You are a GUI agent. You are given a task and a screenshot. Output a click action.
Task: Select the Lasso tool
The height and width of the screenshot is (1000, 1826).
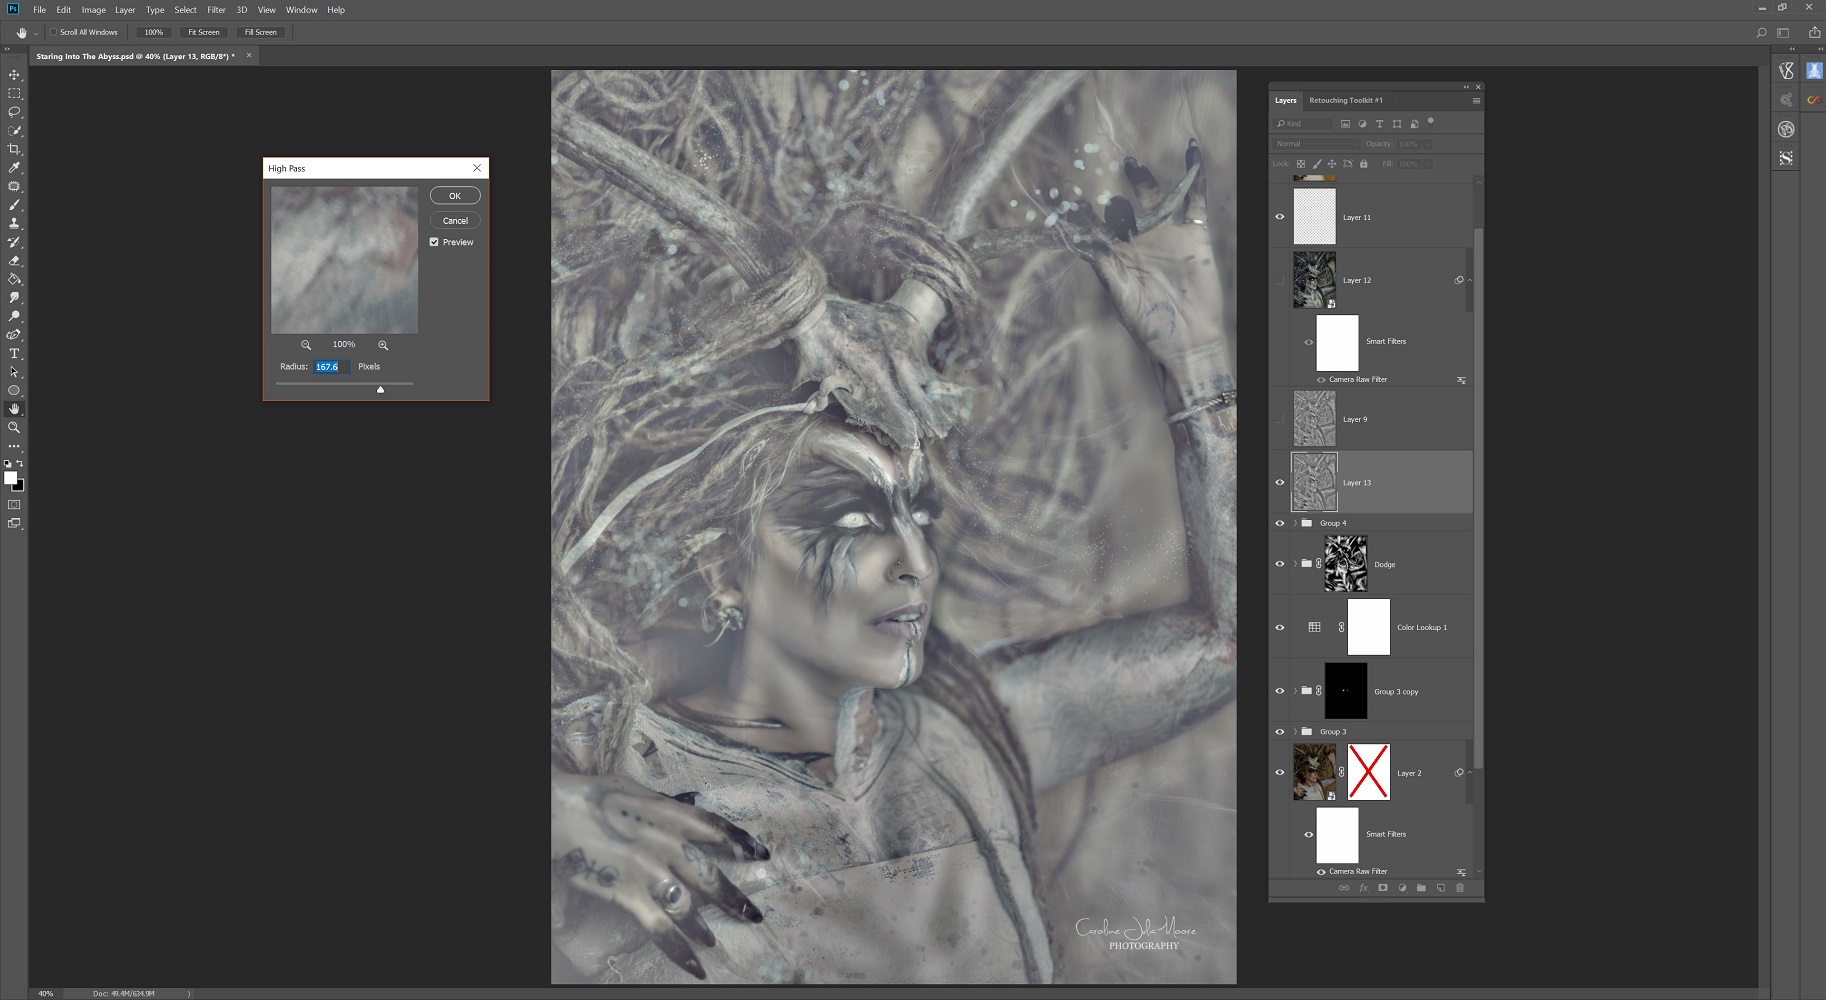14,112
